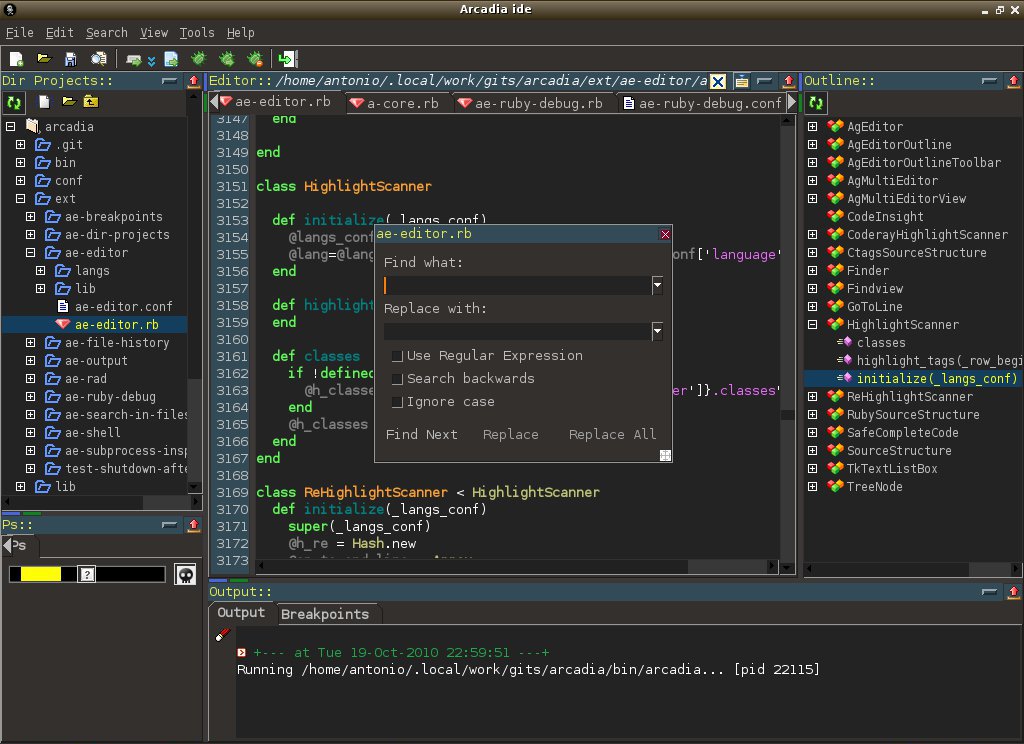Refresh the Outline panel with green arrows

pos(817,103)
